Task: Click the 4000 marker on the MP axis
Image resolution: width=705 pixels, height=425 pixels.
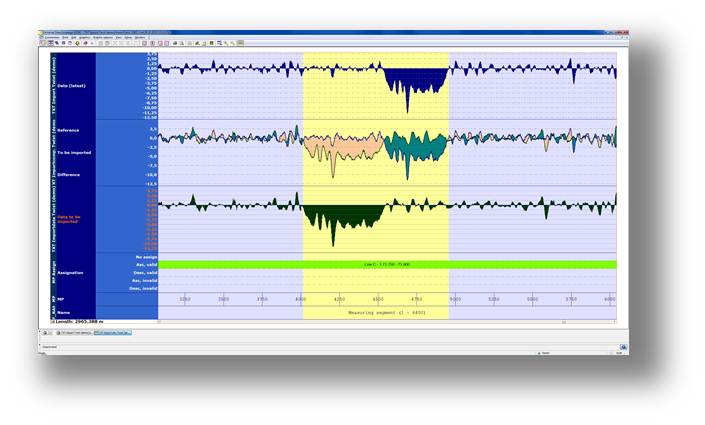Action: tap(301, 298)
